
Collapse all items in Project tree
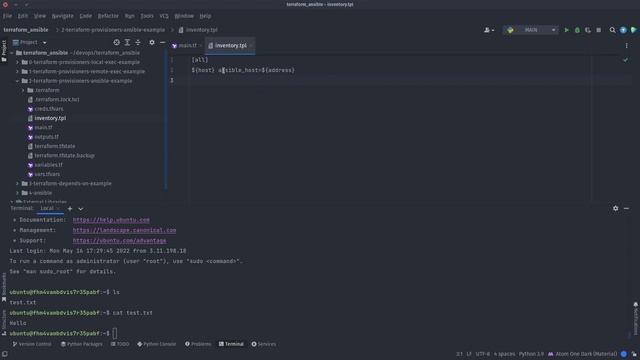pyautogui.click(x=138, y=42)
